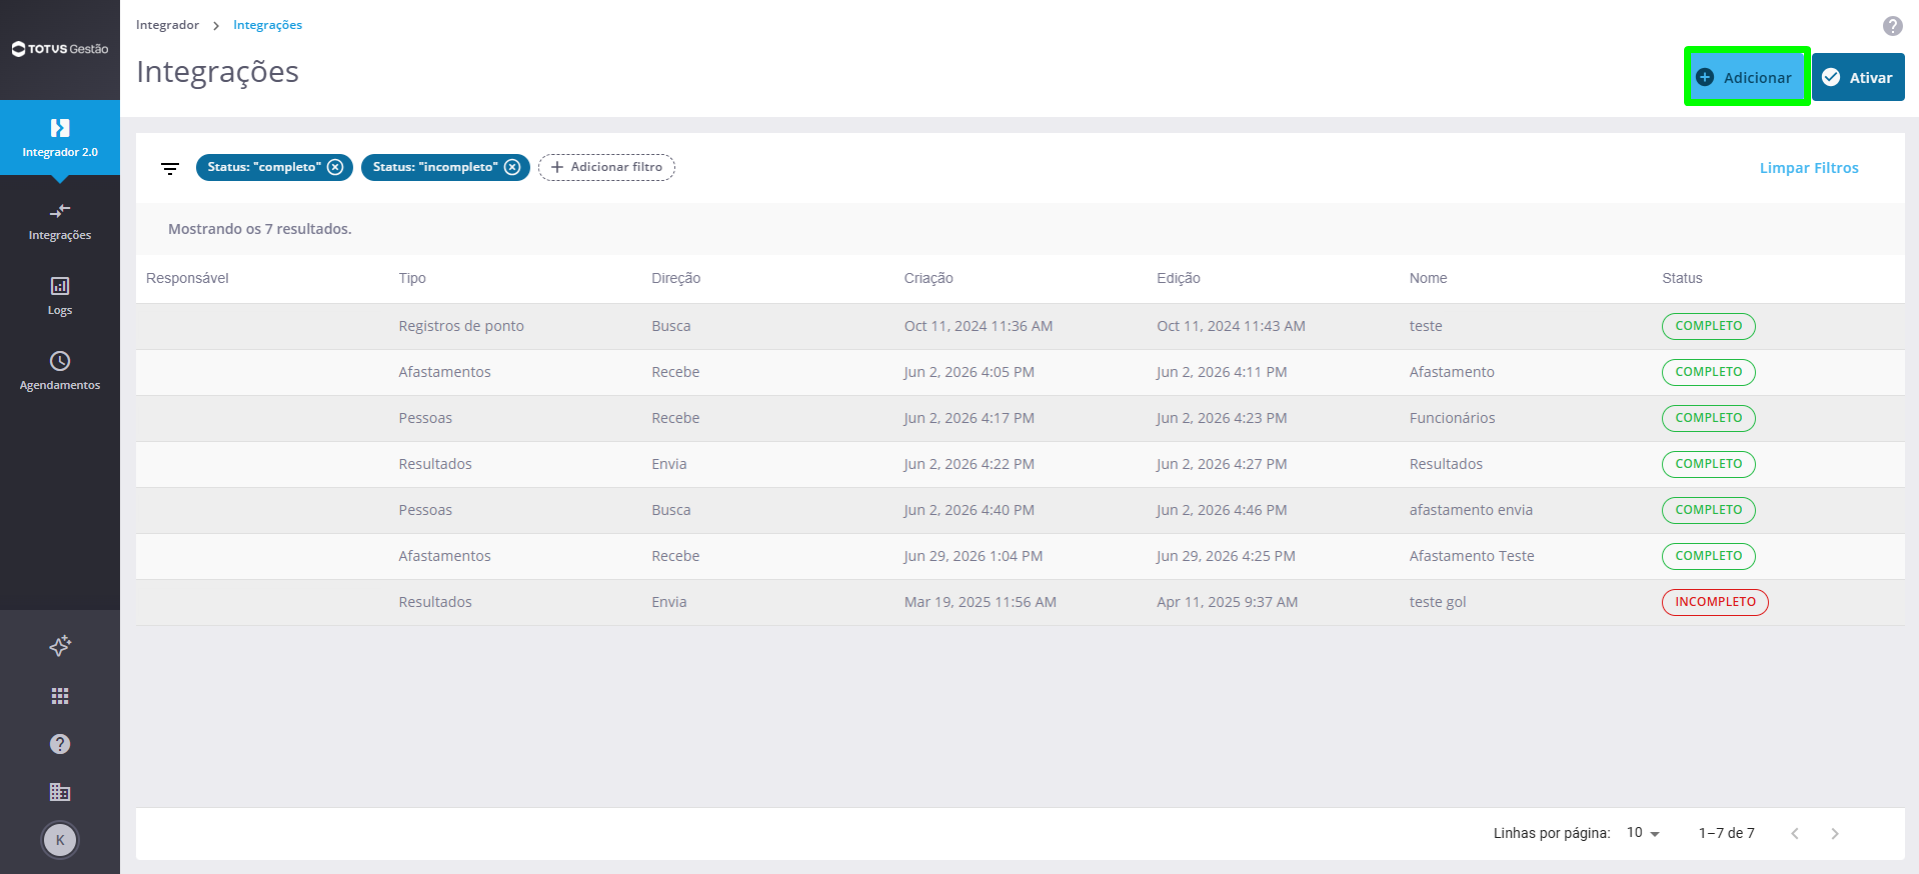The image size is (1919, 874).
Task: Open Integrações in the sidebar
Action: tap(60, 222)
